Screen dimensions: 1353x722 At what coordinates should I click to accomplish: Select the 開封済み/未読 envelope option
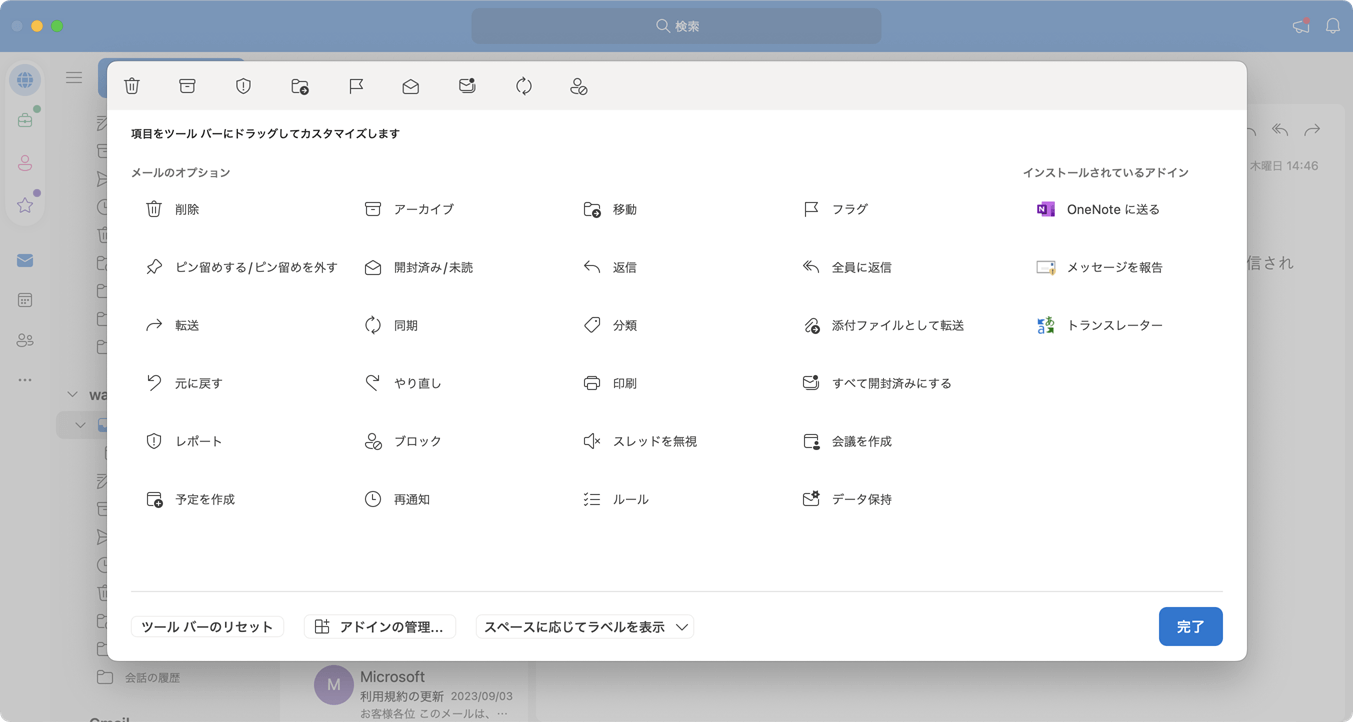click(418, 267)
